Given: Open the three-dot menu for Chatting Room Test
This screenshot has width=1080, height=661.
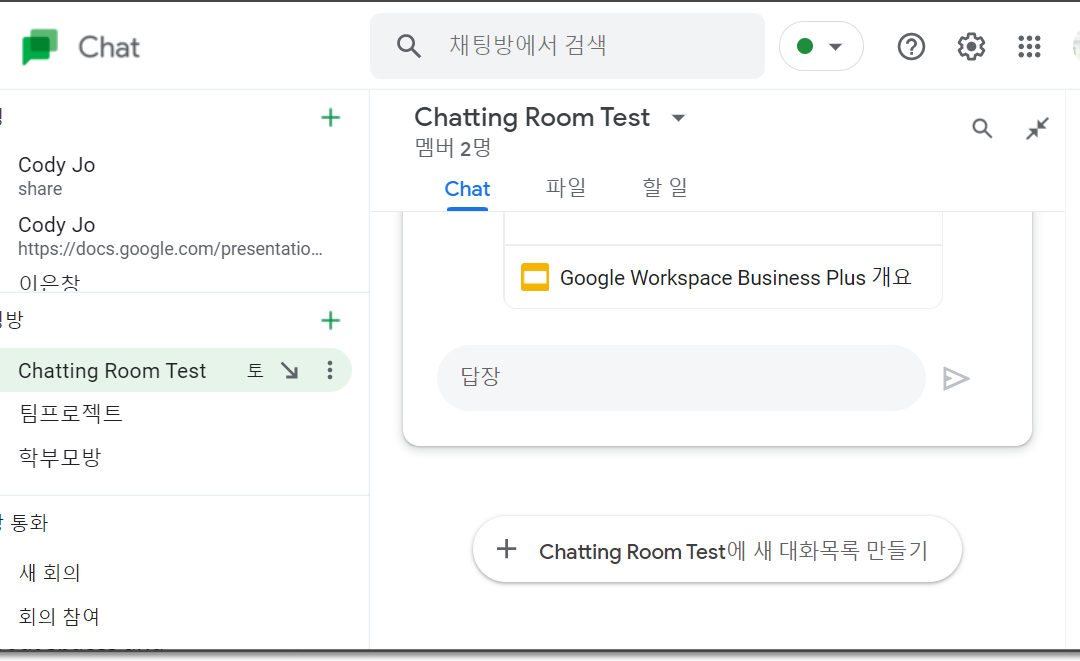Looking at the screenshot, I should click(330, 370).
